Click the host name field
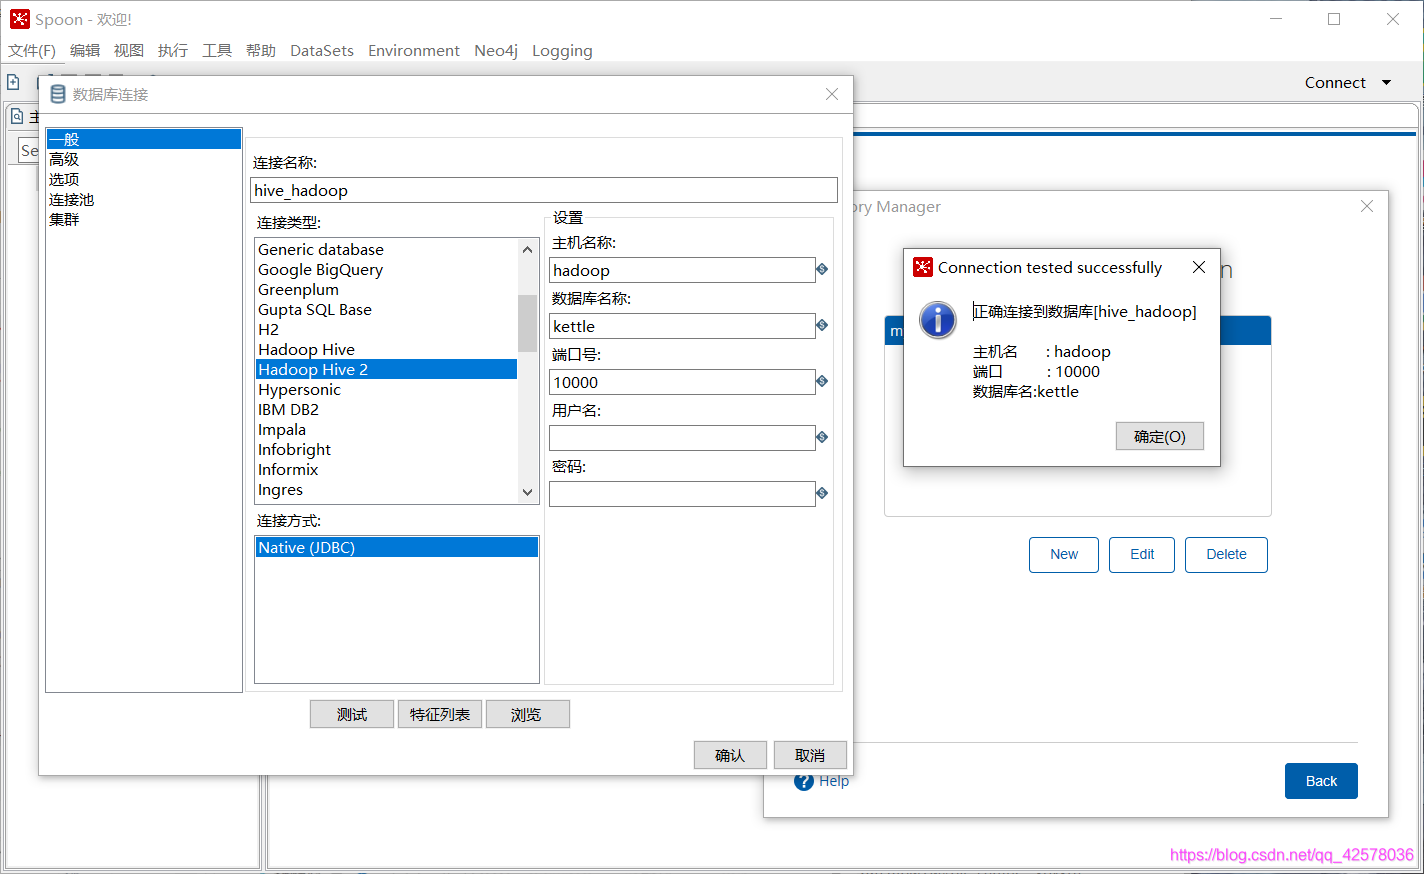 [x=682, y=270]
